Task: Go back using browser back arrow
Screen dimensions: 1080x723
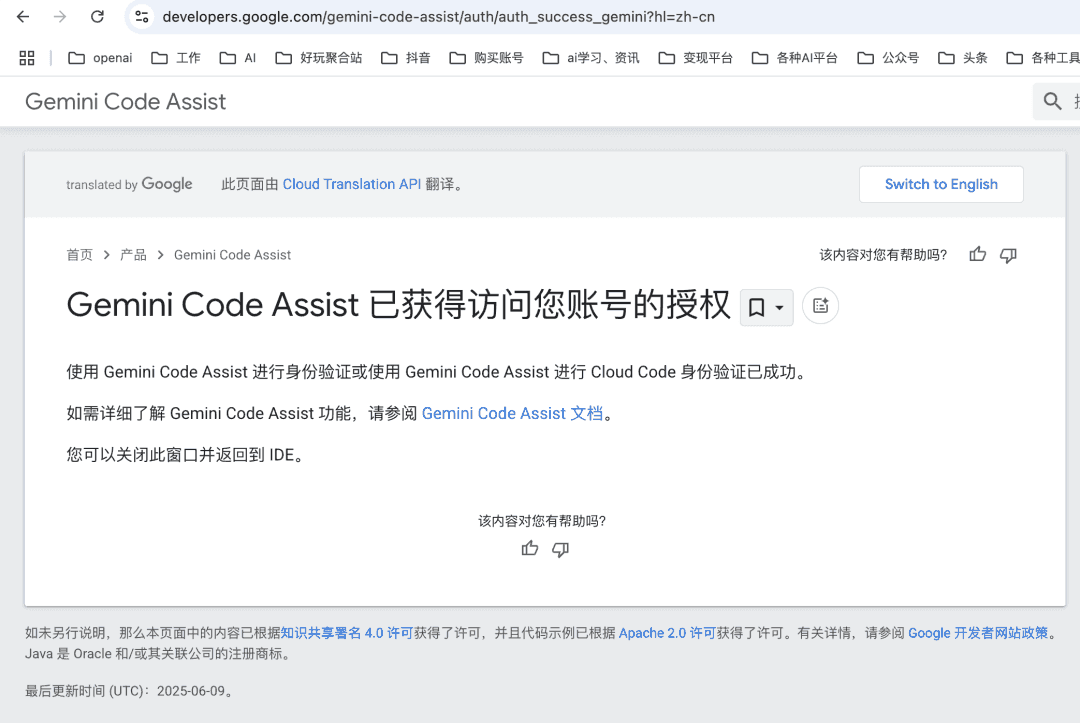Action: coord(23,17)
